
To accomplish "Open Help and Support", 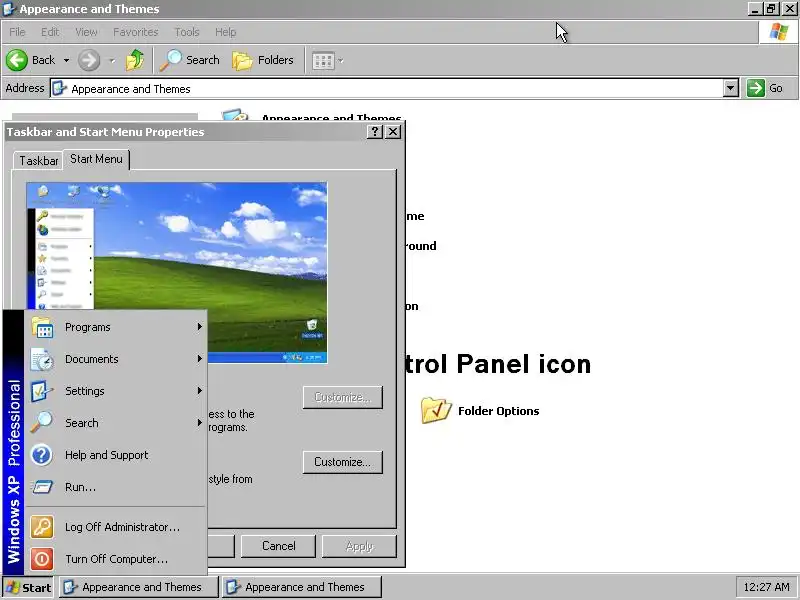I will (116, 455).
